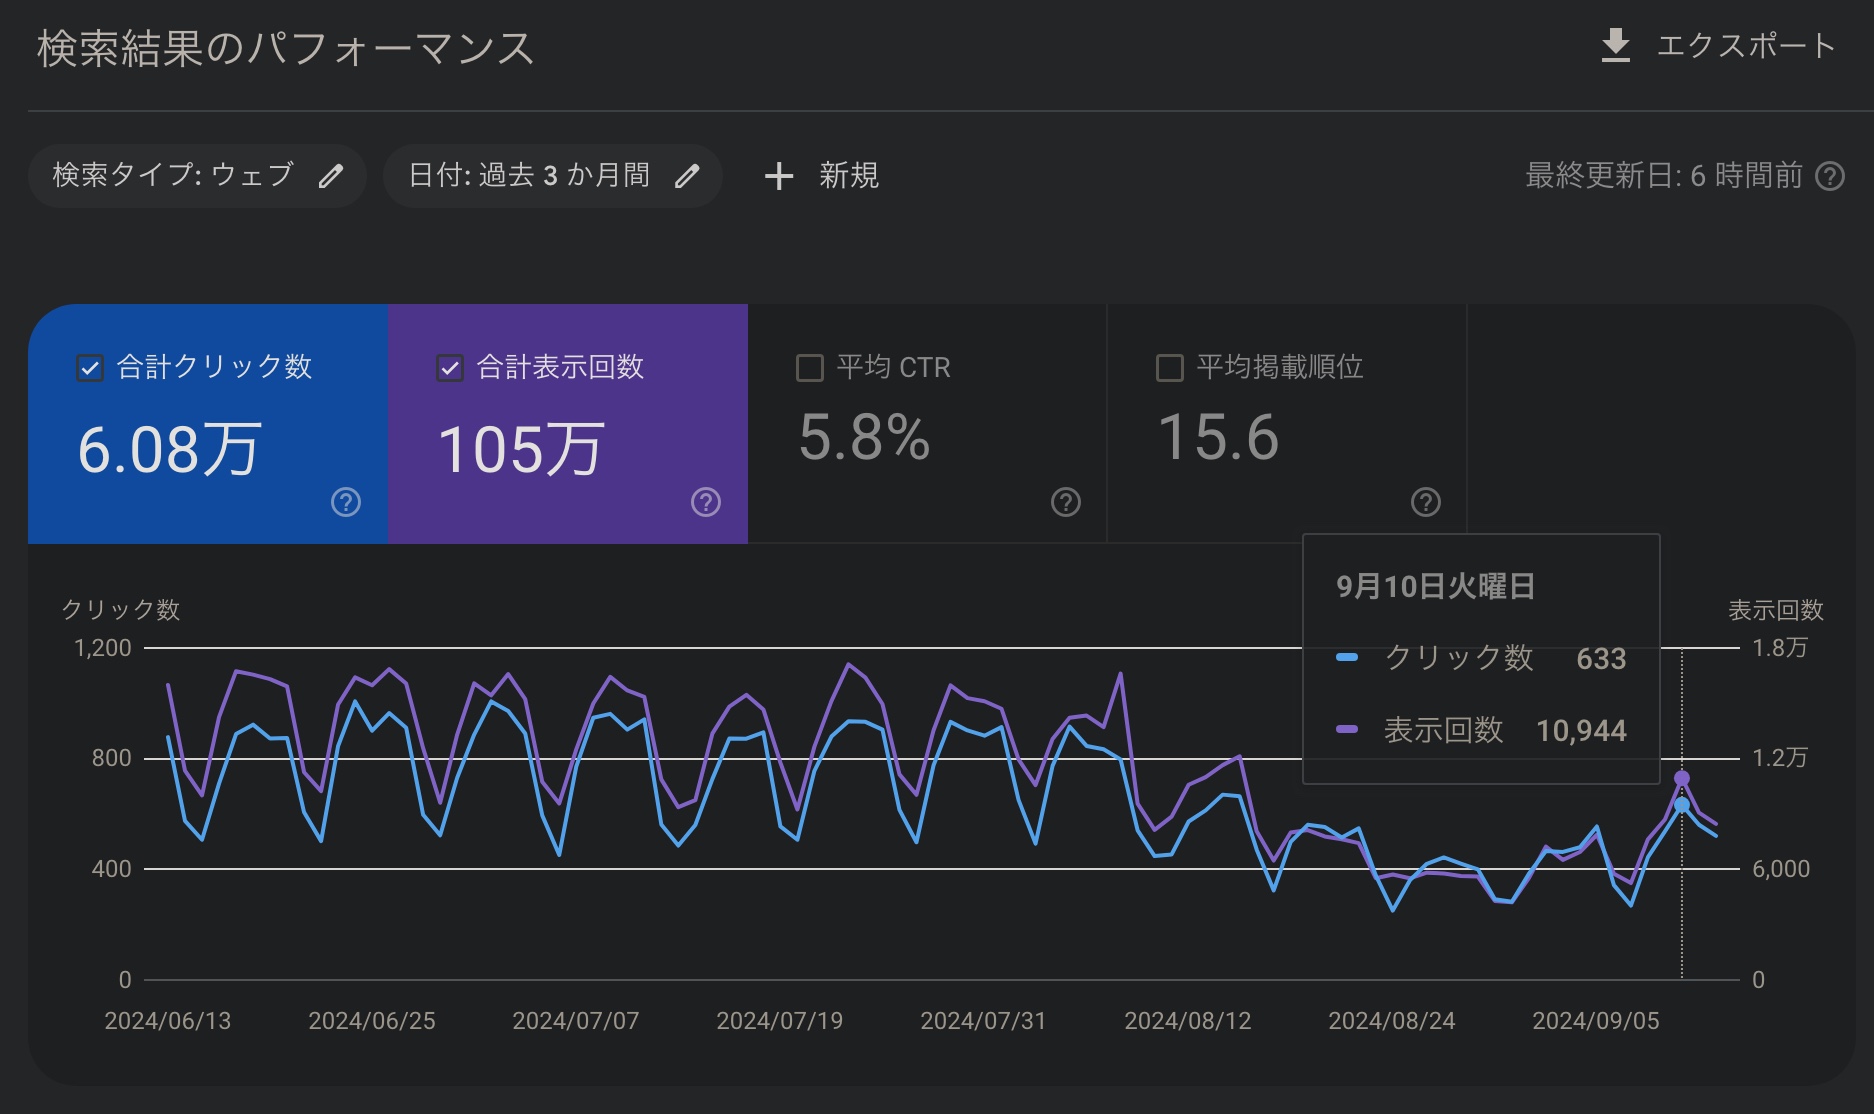Click pencil icon on 日付 filter
The width and height of the screenshot is (1874, 1114).
pyautogui.click(x=687, y=177)
